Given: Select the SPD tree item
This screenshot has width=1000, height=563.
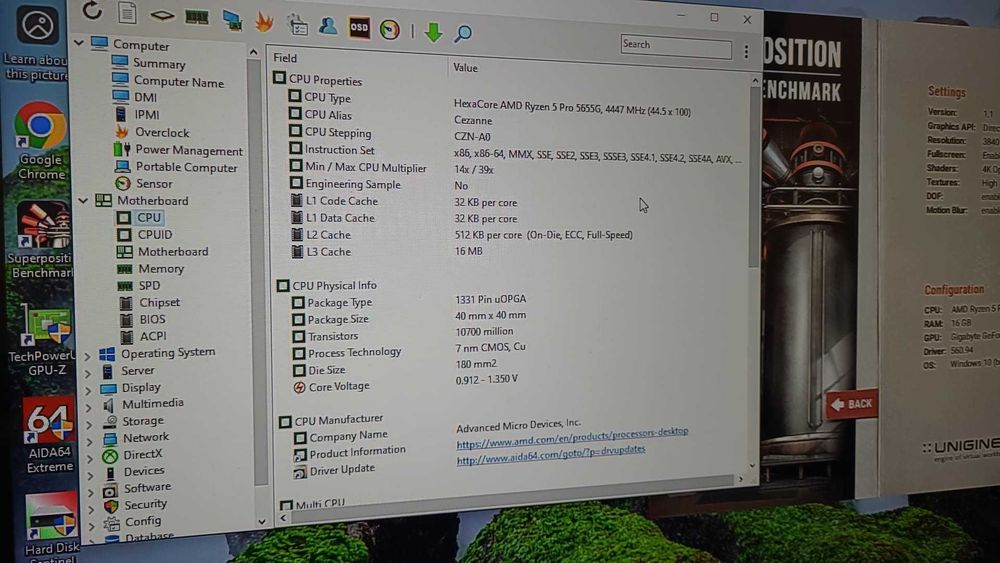Looking at the screenshot, I should [x=149, y=286].
